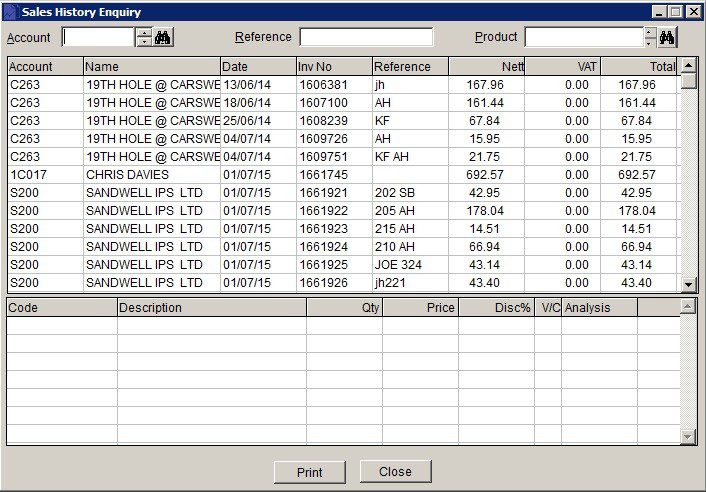Click the Reference column header
Viewport: 706px width, 492px height.
coord(411,67)
